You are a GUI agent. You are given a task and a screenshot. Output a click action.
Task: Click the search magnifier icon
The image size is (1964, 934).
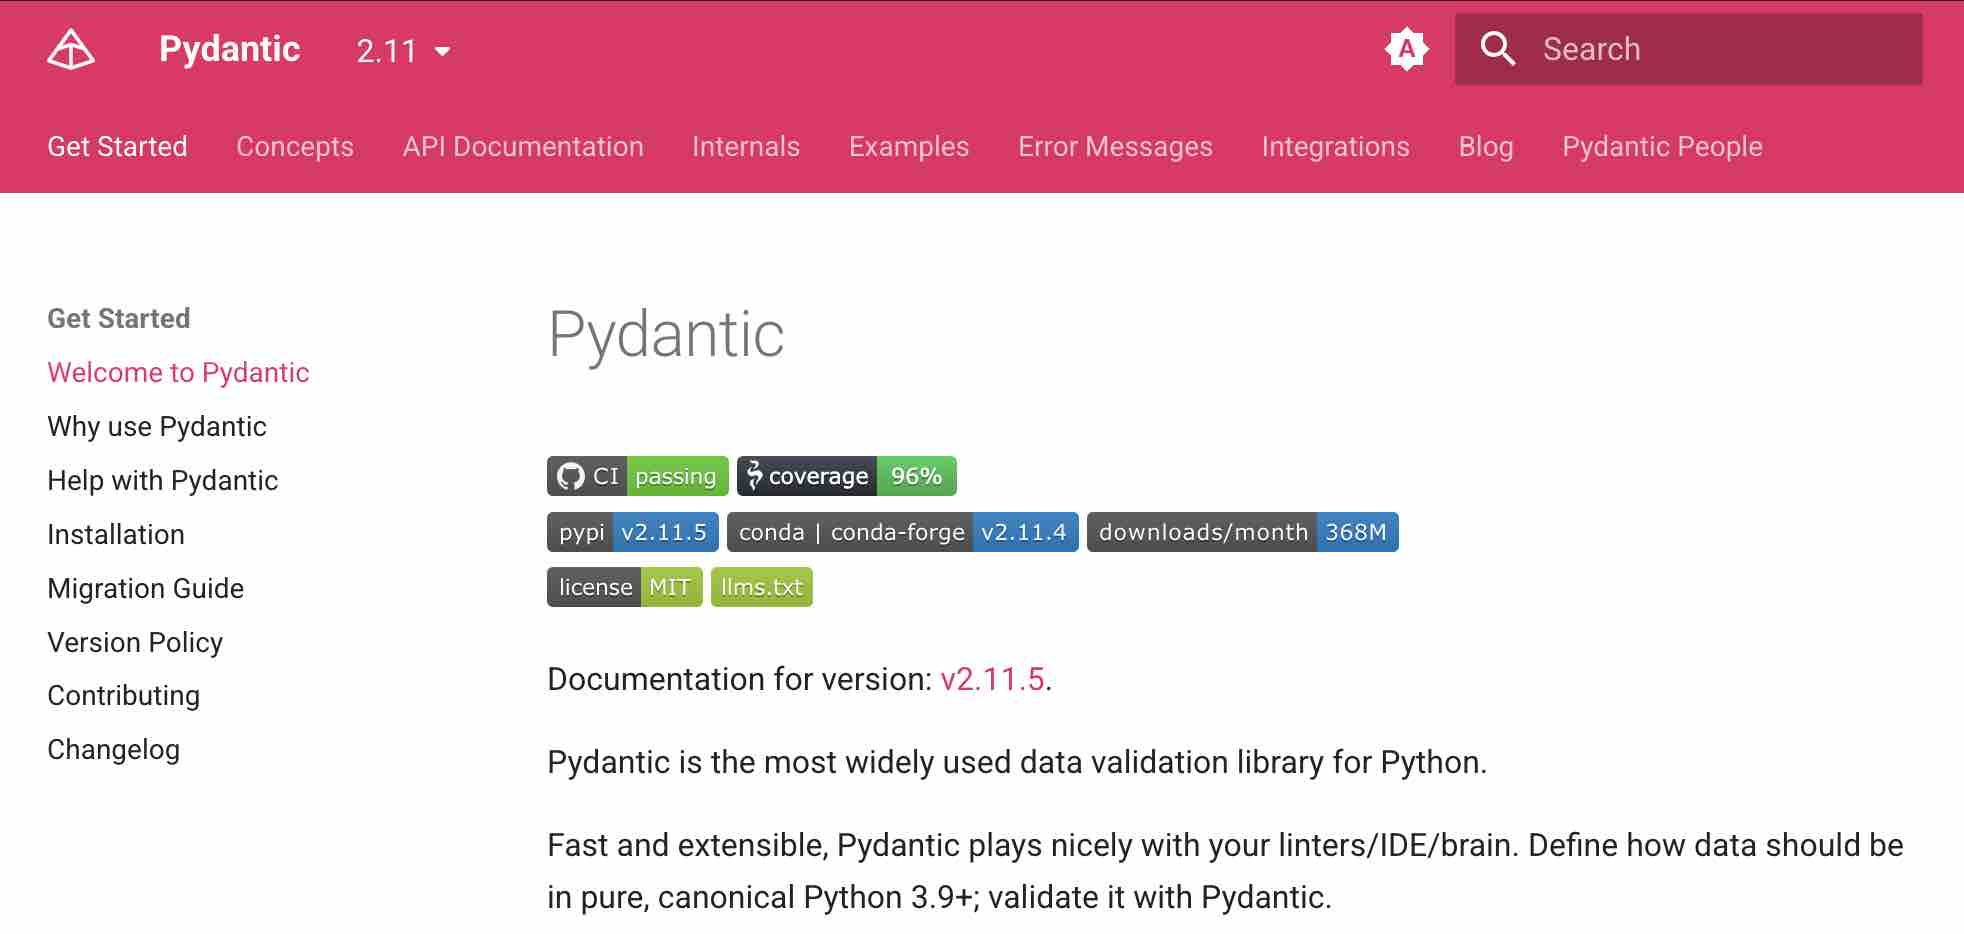(x=1498, y=49)
